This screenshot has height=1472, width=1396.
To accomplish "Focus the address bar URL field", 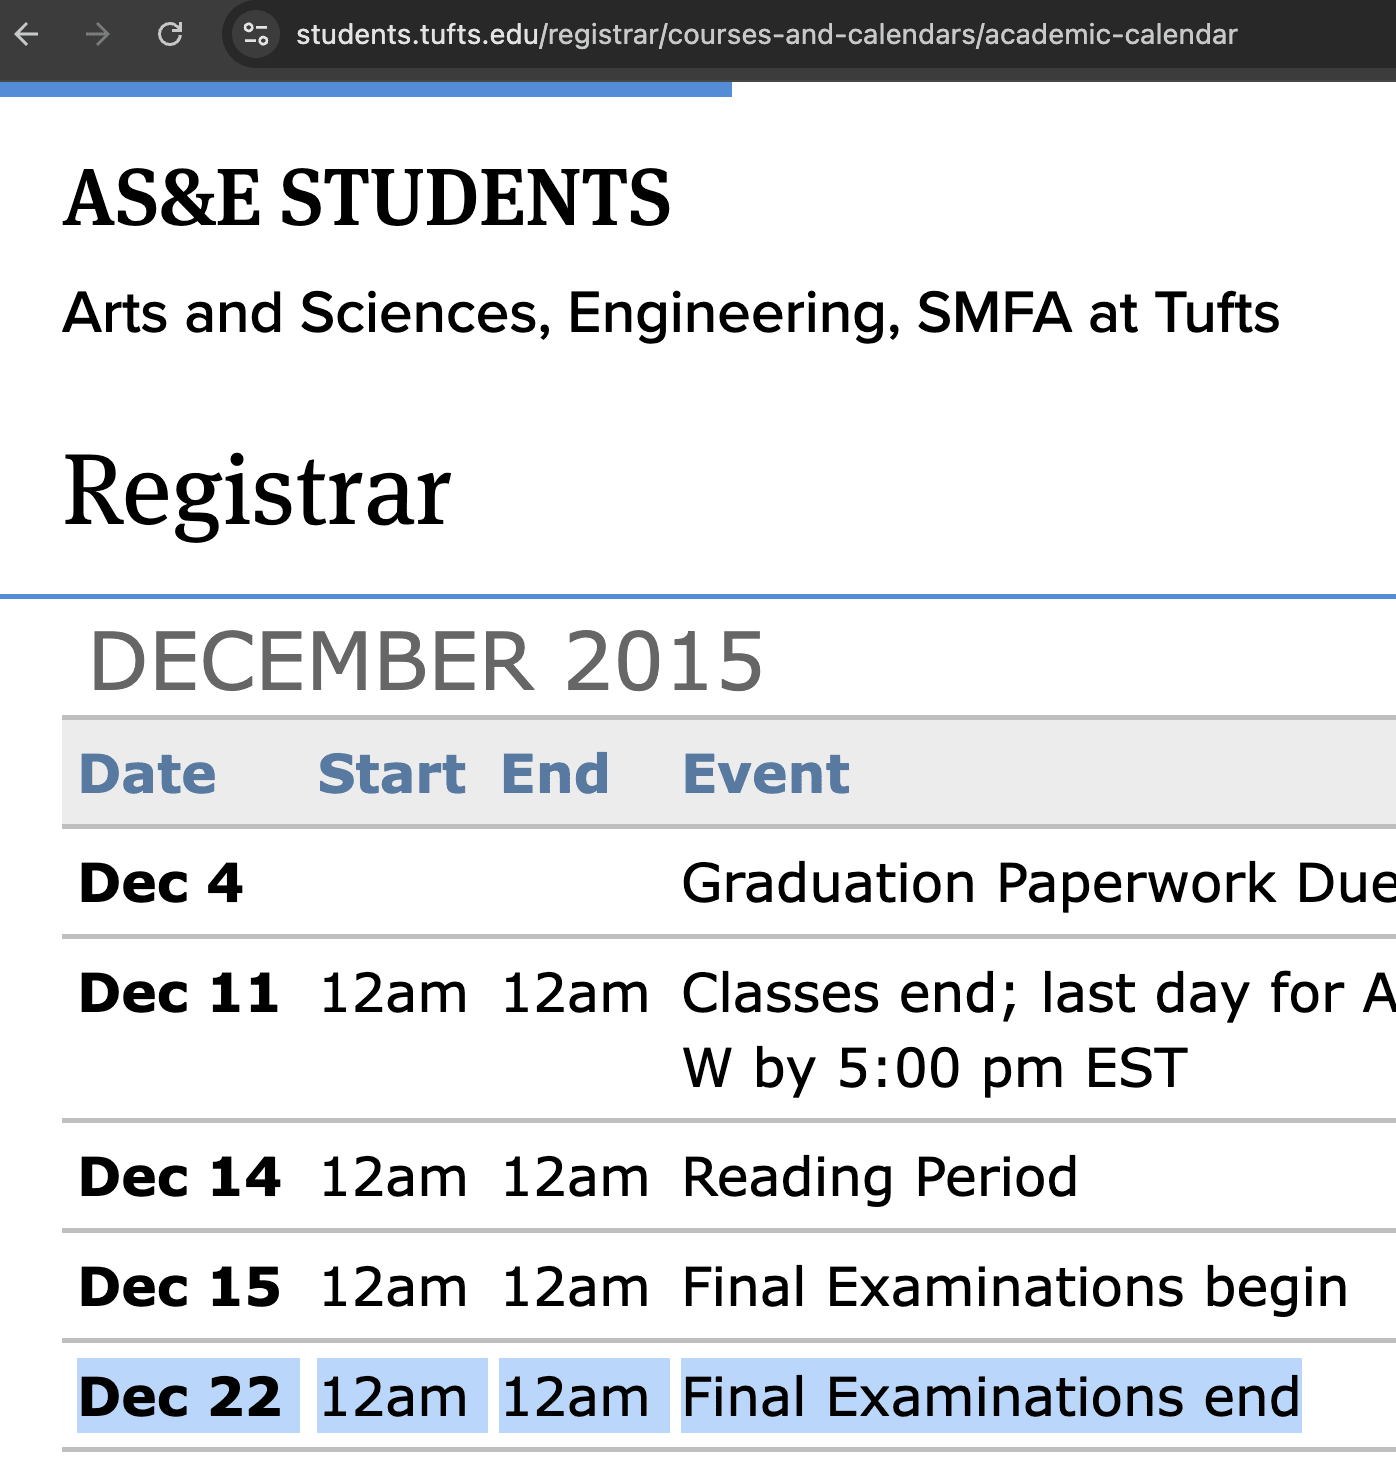I will (766, 34).
